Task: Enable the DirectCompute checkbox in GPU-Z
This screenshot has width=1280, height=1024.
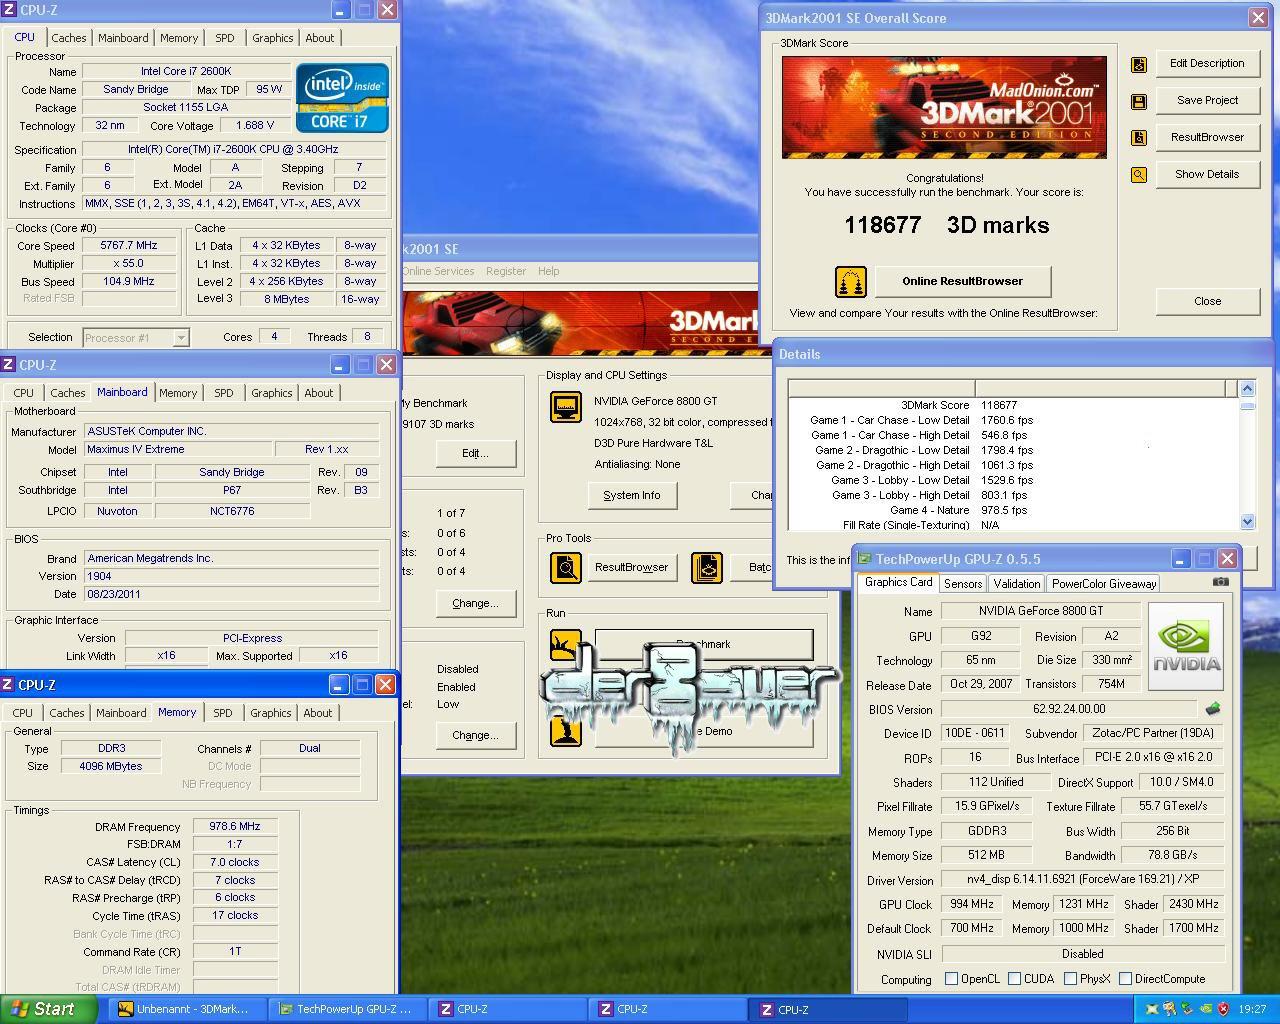Action: [1125, 978]
